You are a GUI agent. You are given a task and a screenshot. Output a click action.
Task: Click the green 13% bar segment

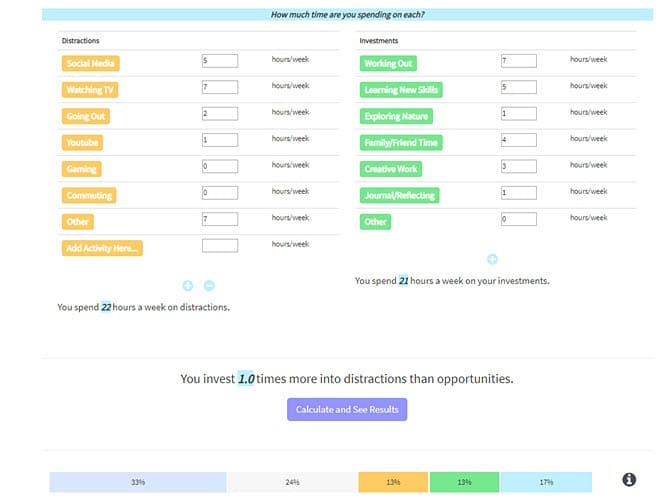point(463,482)
